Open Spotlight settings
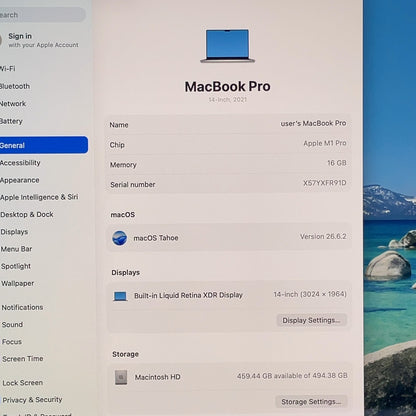 (x=16, y=266)
